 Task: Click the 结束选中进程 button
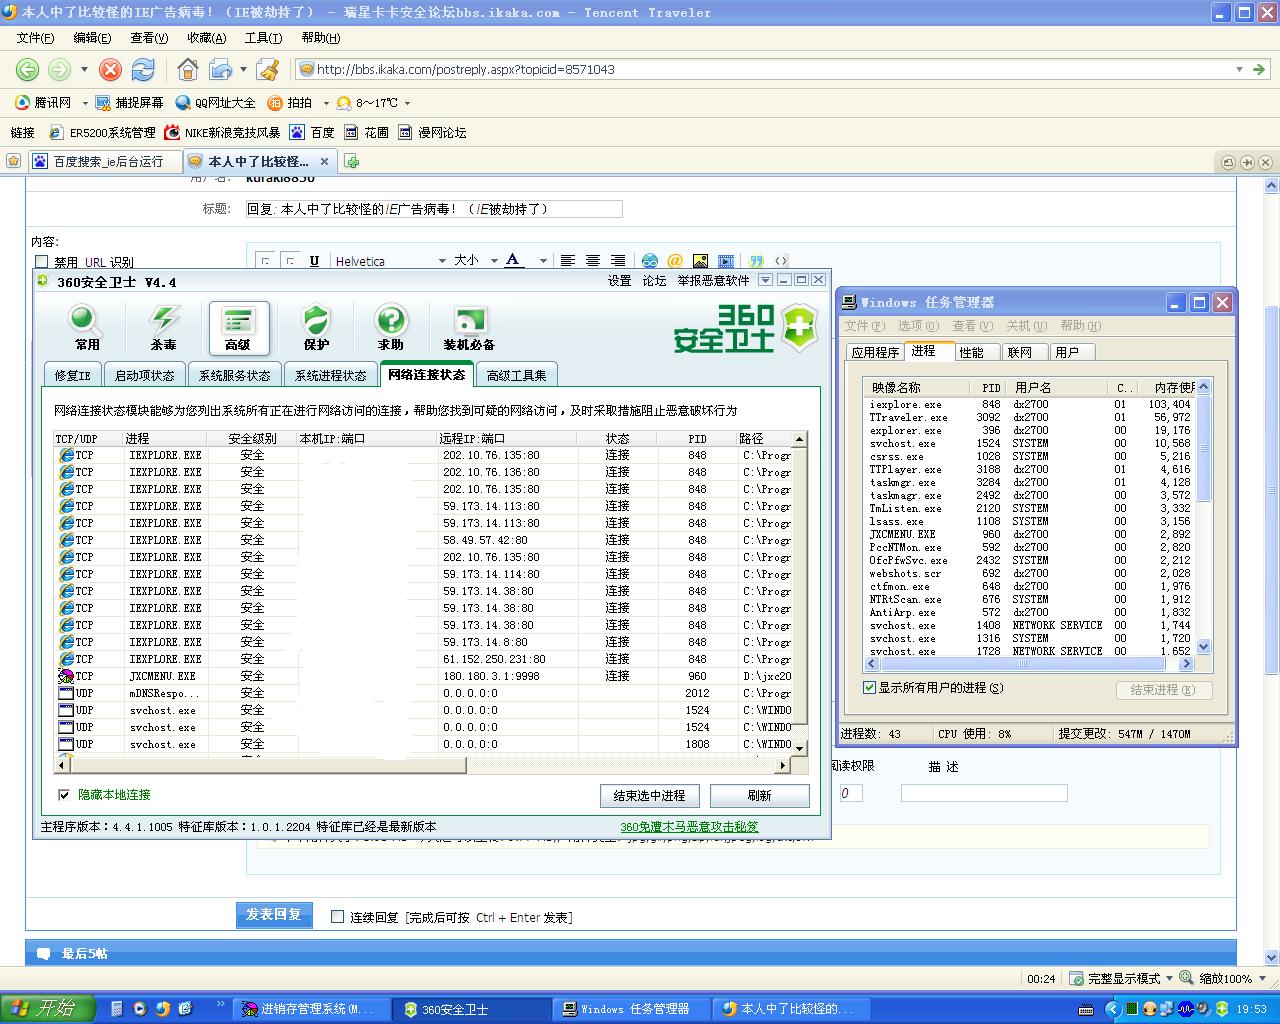649,796
